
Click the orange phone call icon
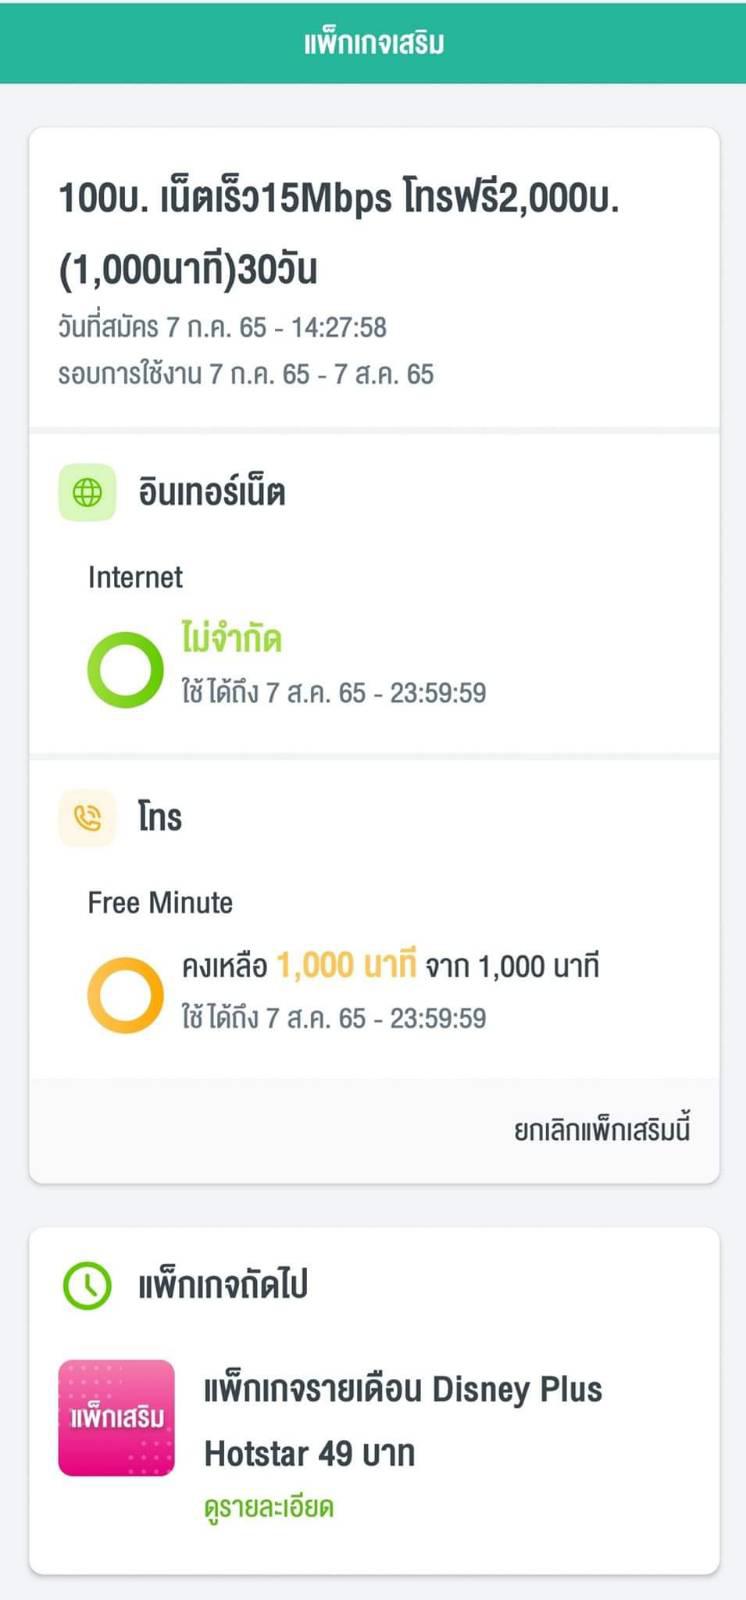pos(87,818)
